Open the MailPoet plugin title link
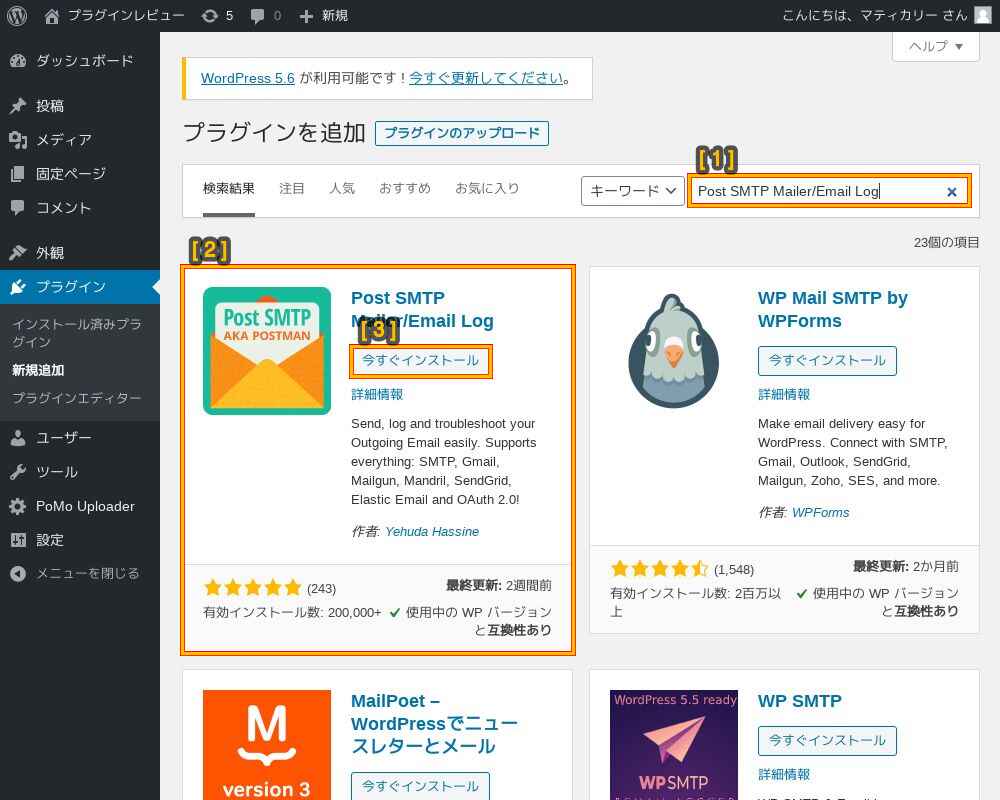 (x=434, y=723)
